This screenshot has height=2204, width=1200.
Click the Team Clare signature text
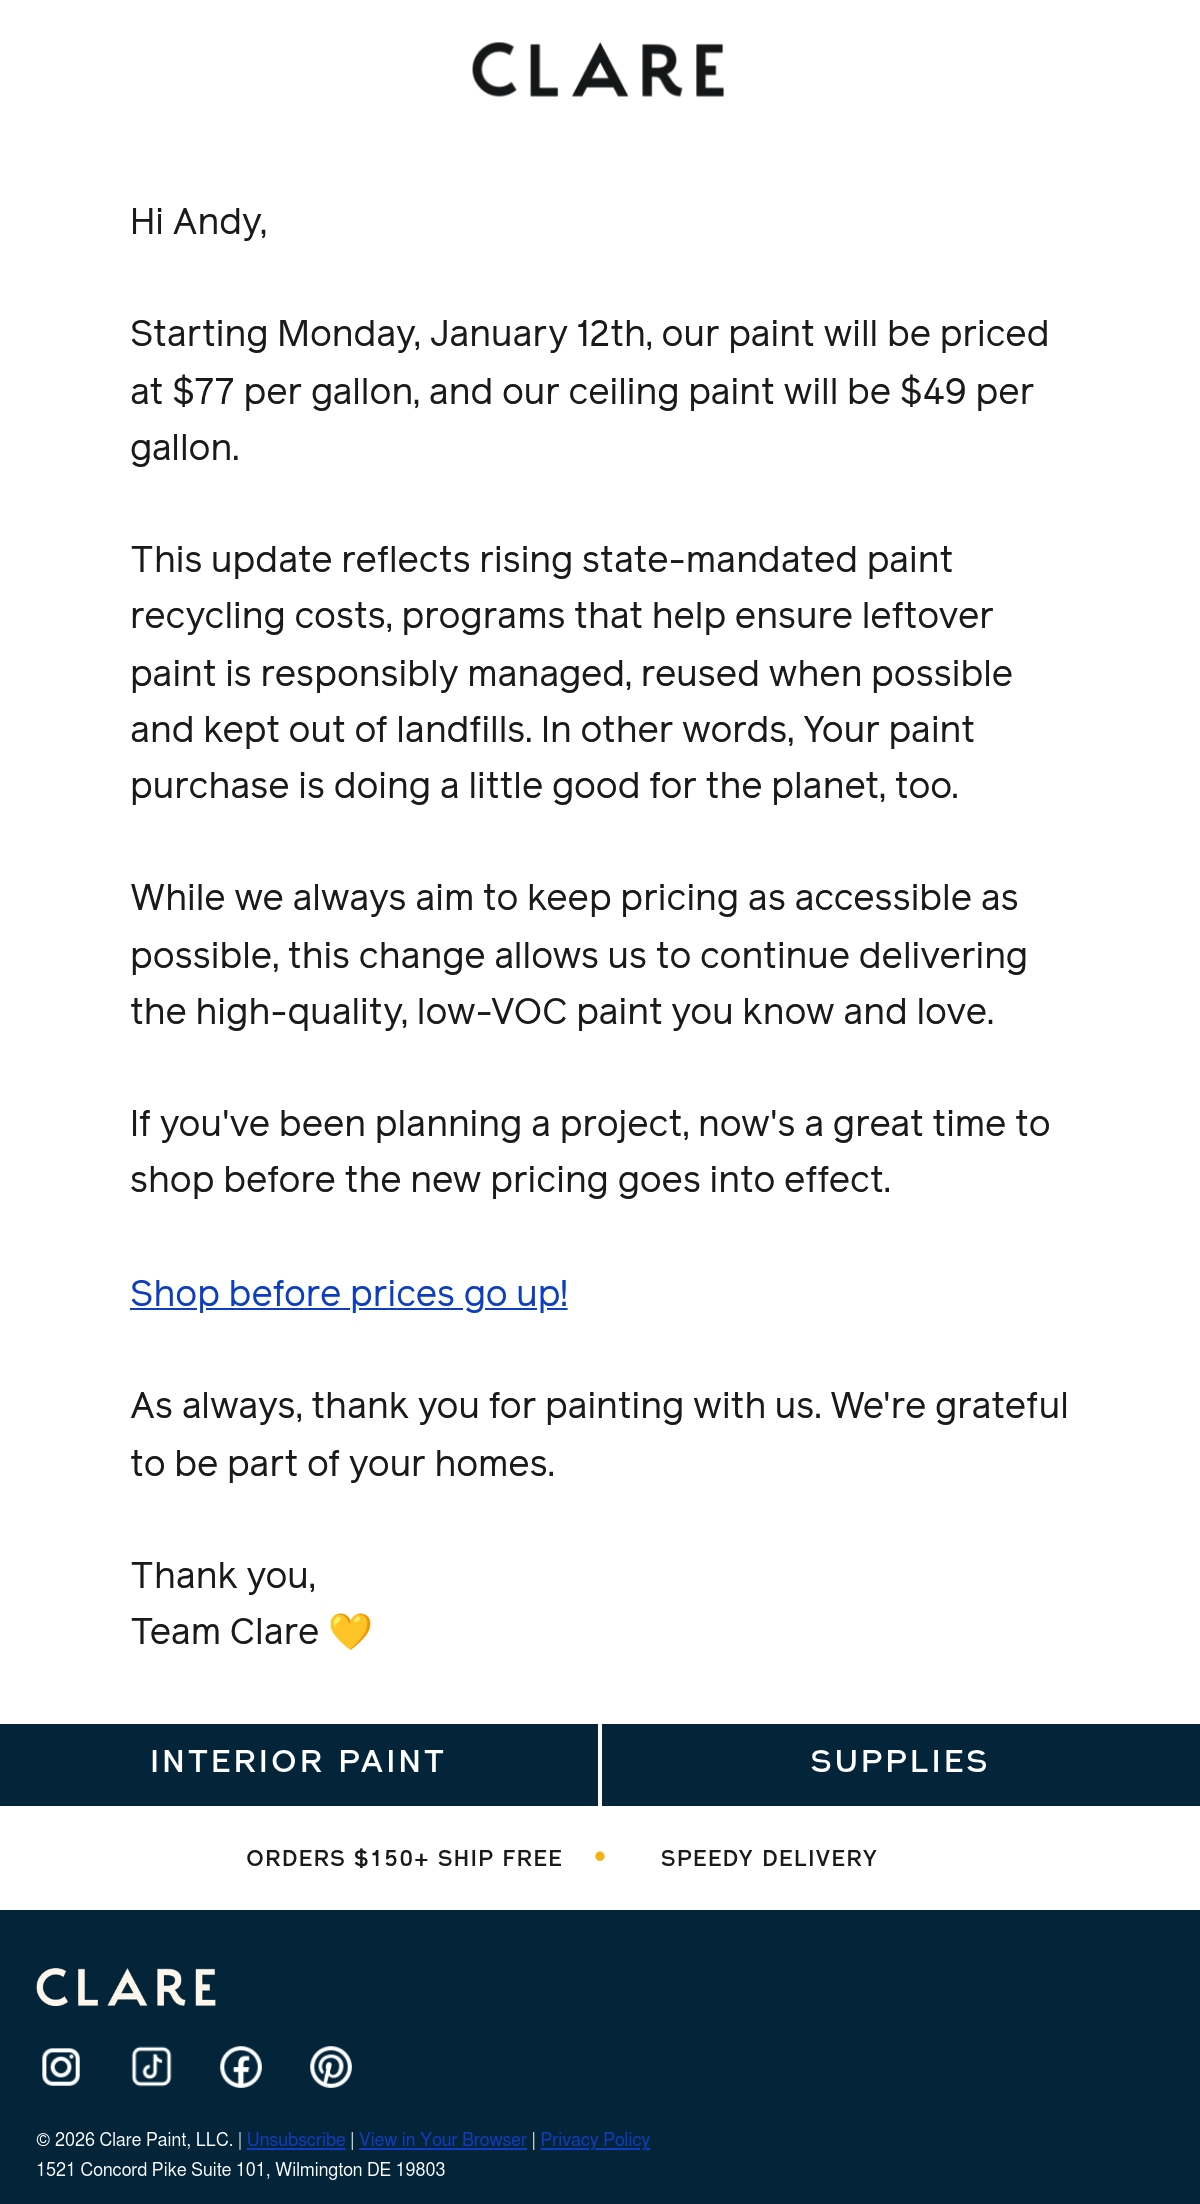[x=225, y=1631]
